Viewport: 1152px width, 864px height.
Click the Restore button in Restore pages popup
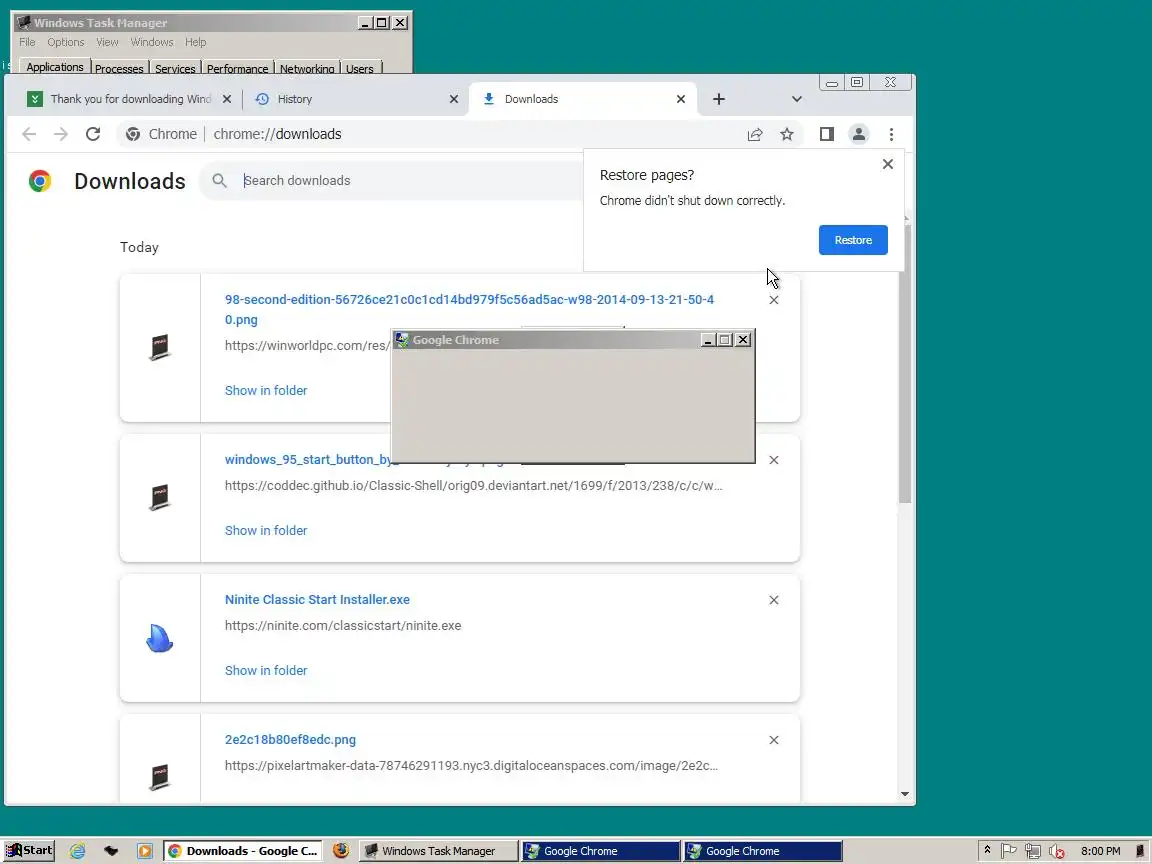pyautogui.click(x=853, y=240)
